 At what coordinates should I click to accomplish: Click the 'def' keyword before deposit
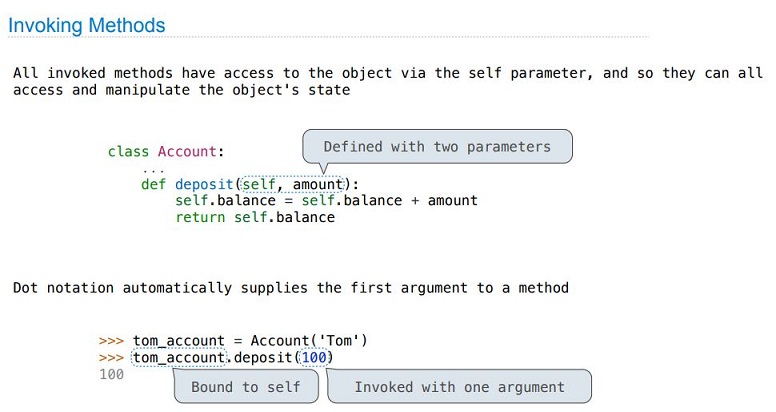pyautogui.click(x=153, y=184)
